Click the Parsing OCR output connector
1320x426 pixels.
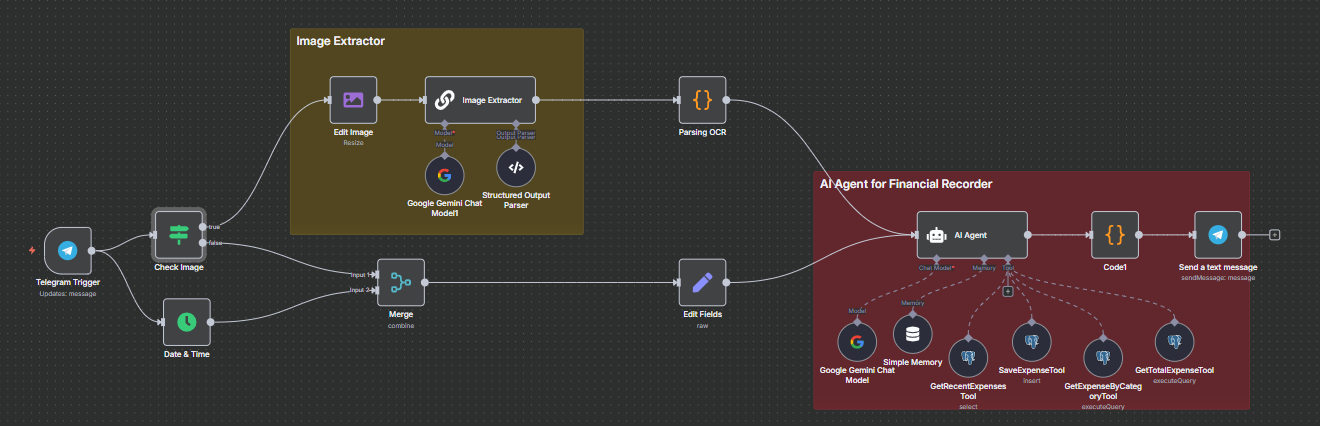point(727,100)
